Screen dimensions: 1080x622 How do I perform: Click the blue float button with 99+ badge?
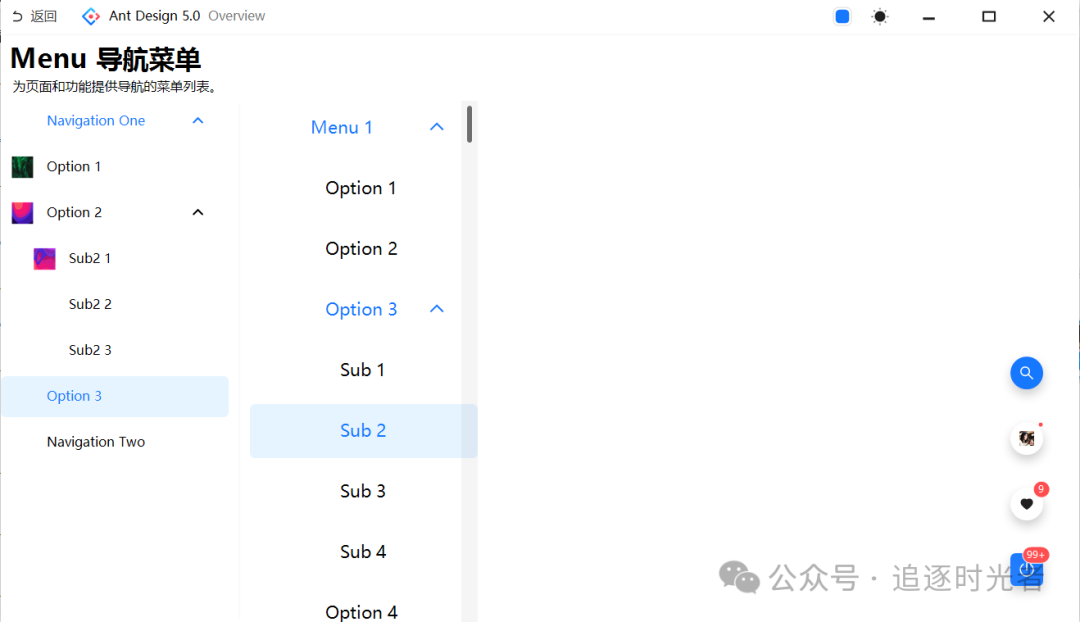(x=1026, y=570)
